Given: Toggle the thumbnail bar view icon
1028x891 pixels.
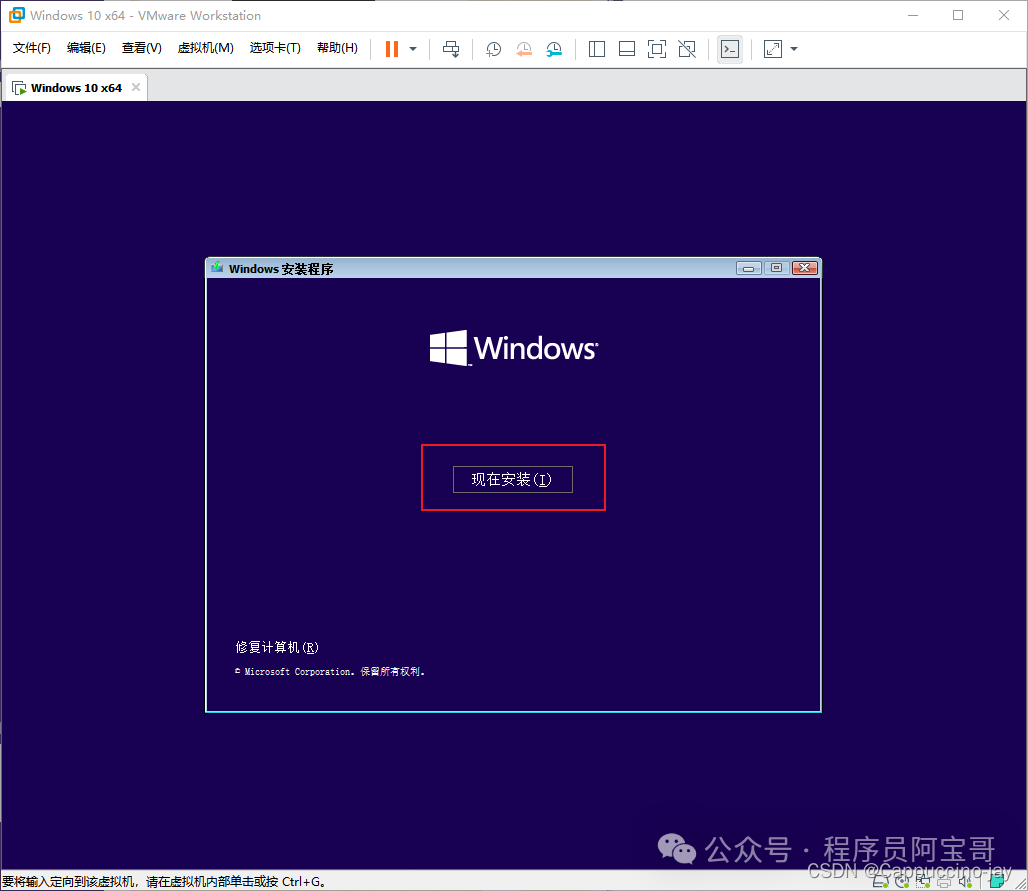Looking at the screenshot, I should 627,49.
